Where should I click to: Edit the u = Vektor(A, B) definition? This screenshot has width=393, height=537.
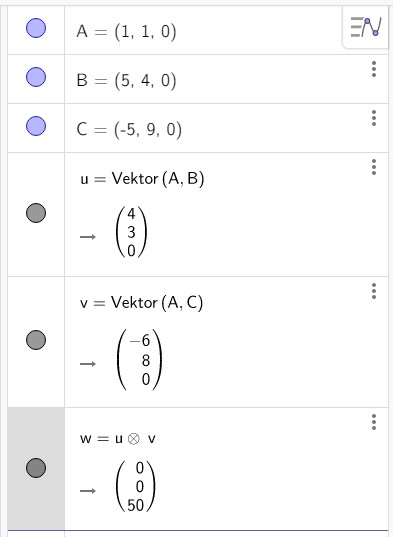tap(142, 179)
